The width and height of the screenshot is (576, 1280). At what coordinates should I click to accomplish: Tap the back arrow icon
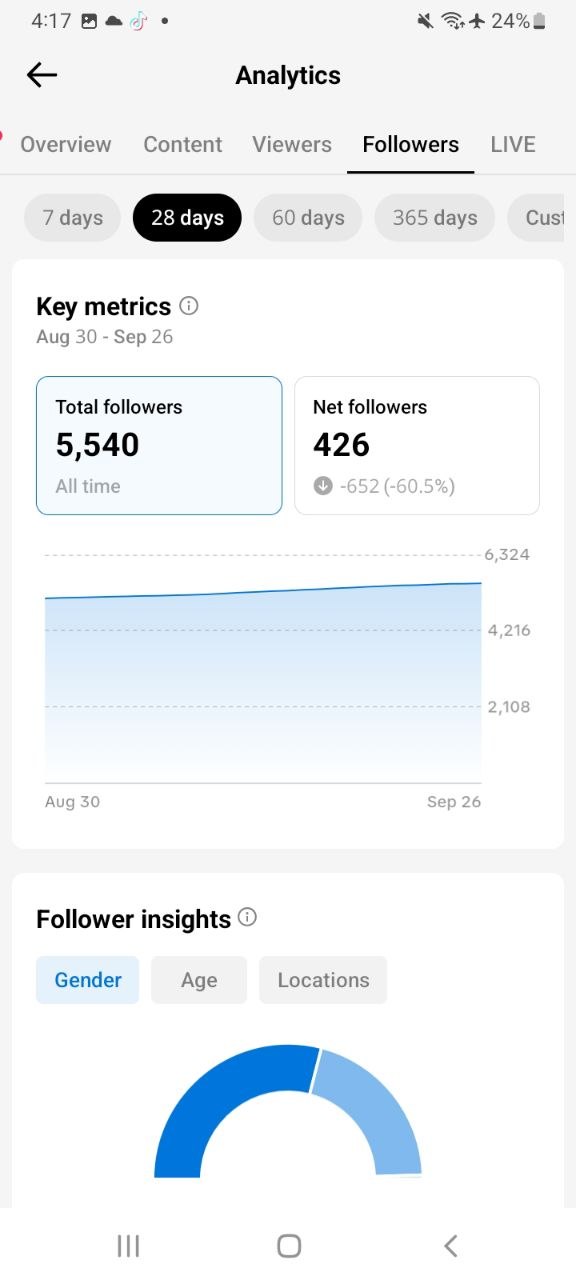42,75
